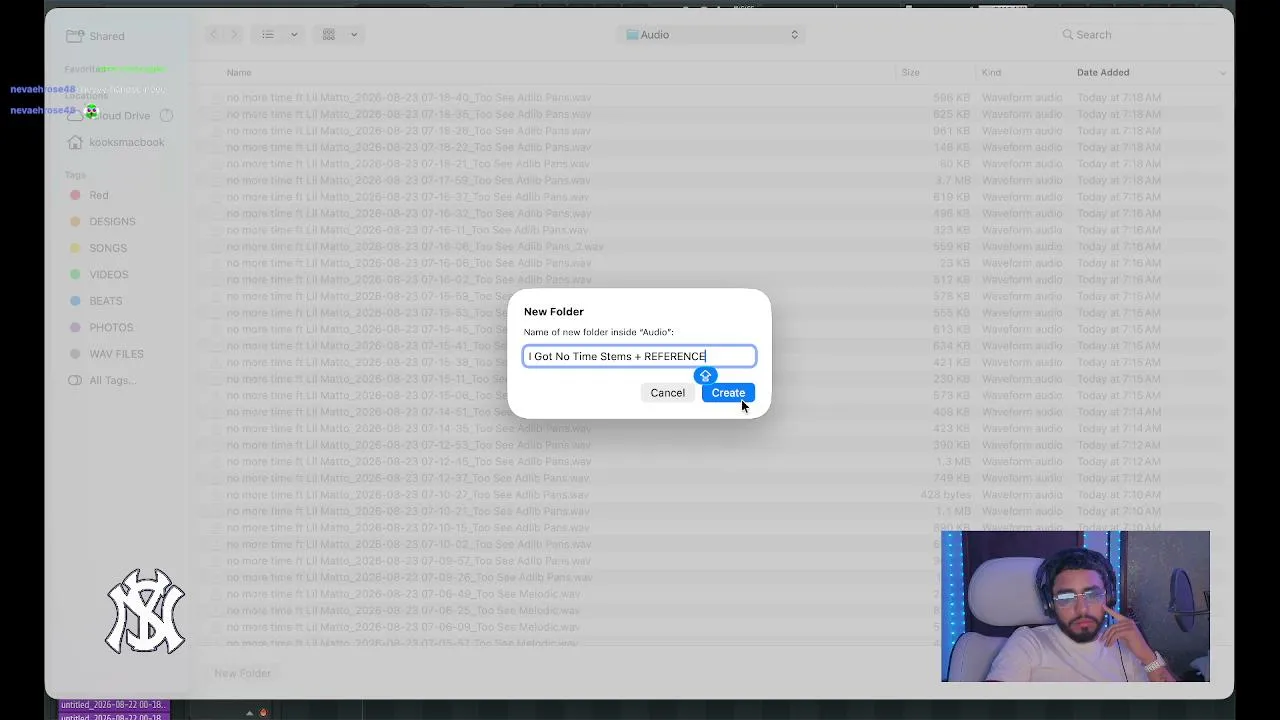
Task: Click the 60 KB size cell
Action: click(x=955, y=164)
